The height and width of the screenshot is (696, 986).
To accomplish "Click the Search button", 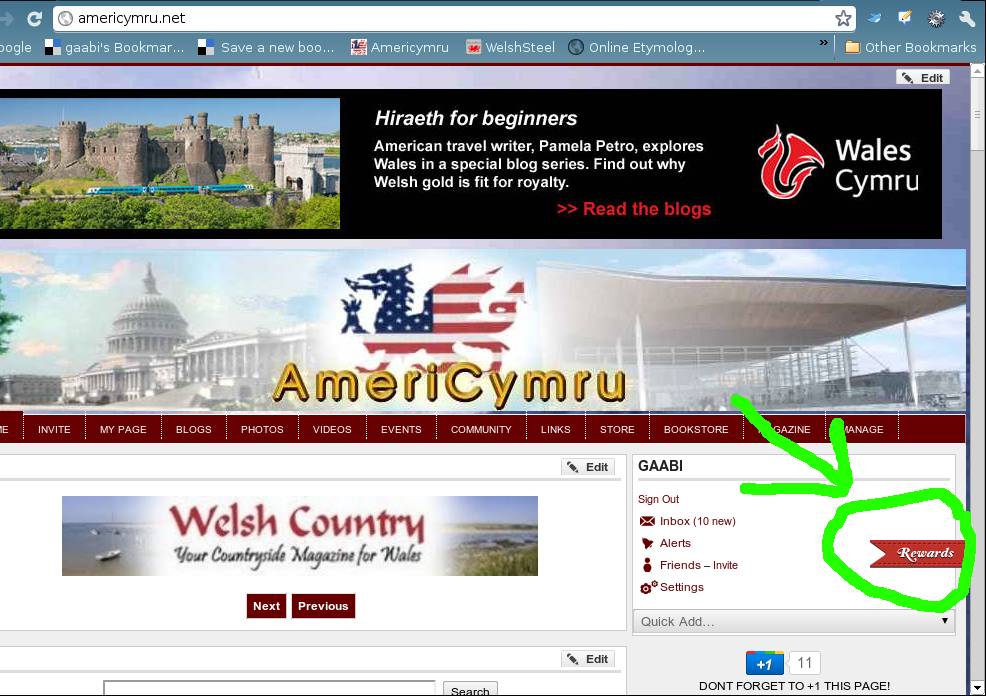I will pyautogui.click(x=470, y=688).
